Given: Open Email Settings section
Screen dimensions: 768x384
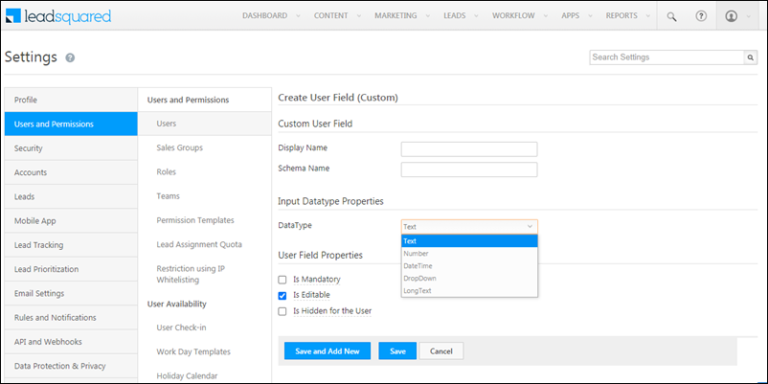Looking at the screenshot, I should (x=71, y=293).
